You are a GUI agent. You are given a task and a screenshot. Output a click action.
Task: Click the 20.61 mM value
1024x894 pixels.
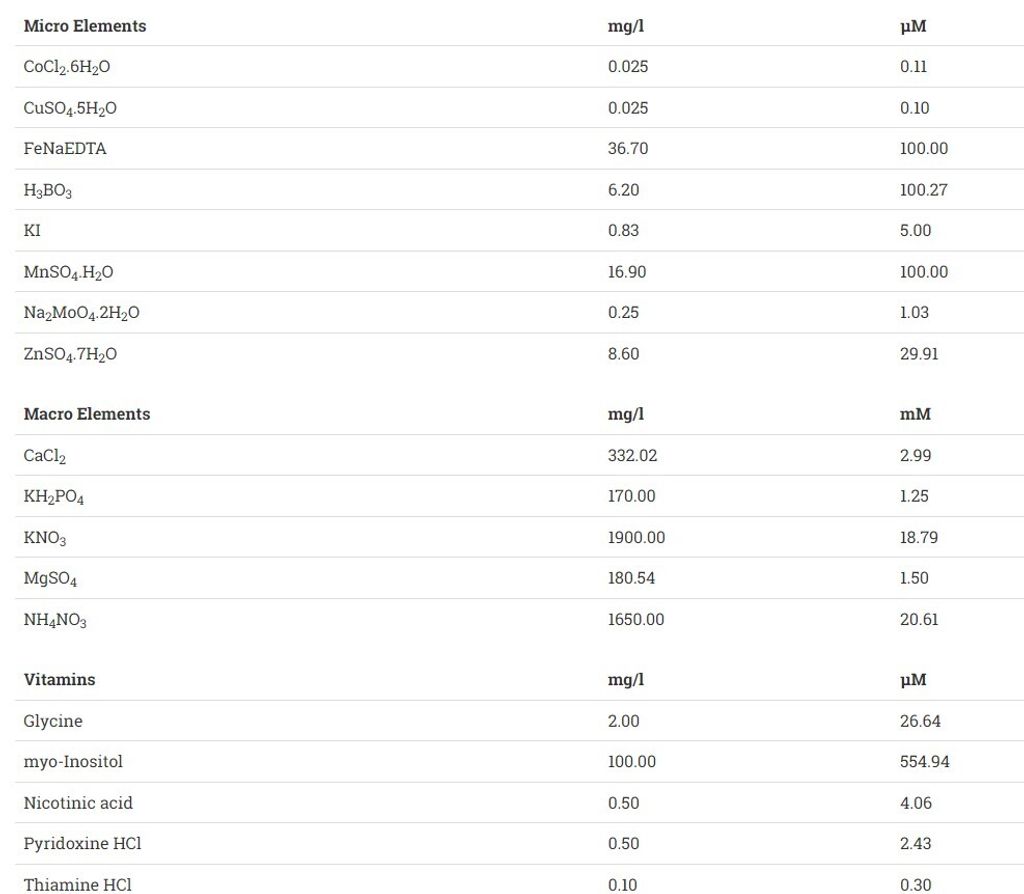point(919,620)
